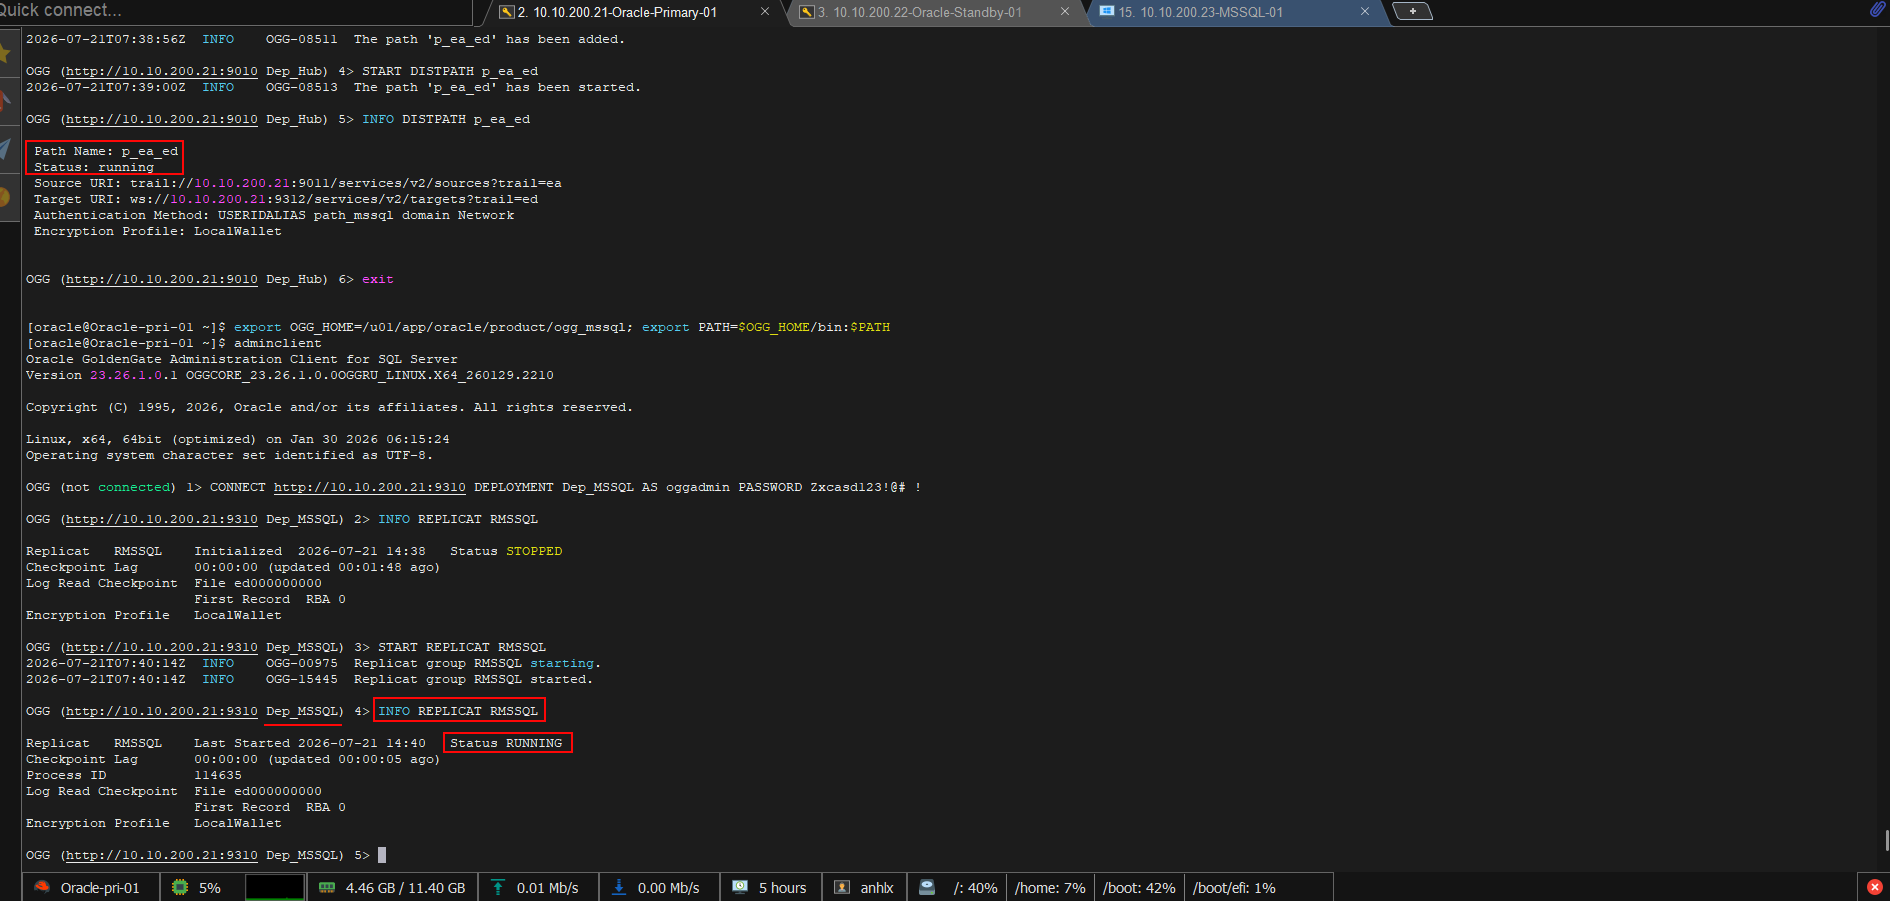This screenshot has height=901, width=1890.
Task: Click the '/: 40%' disk usage entry
Action: [x=975, y=887]
